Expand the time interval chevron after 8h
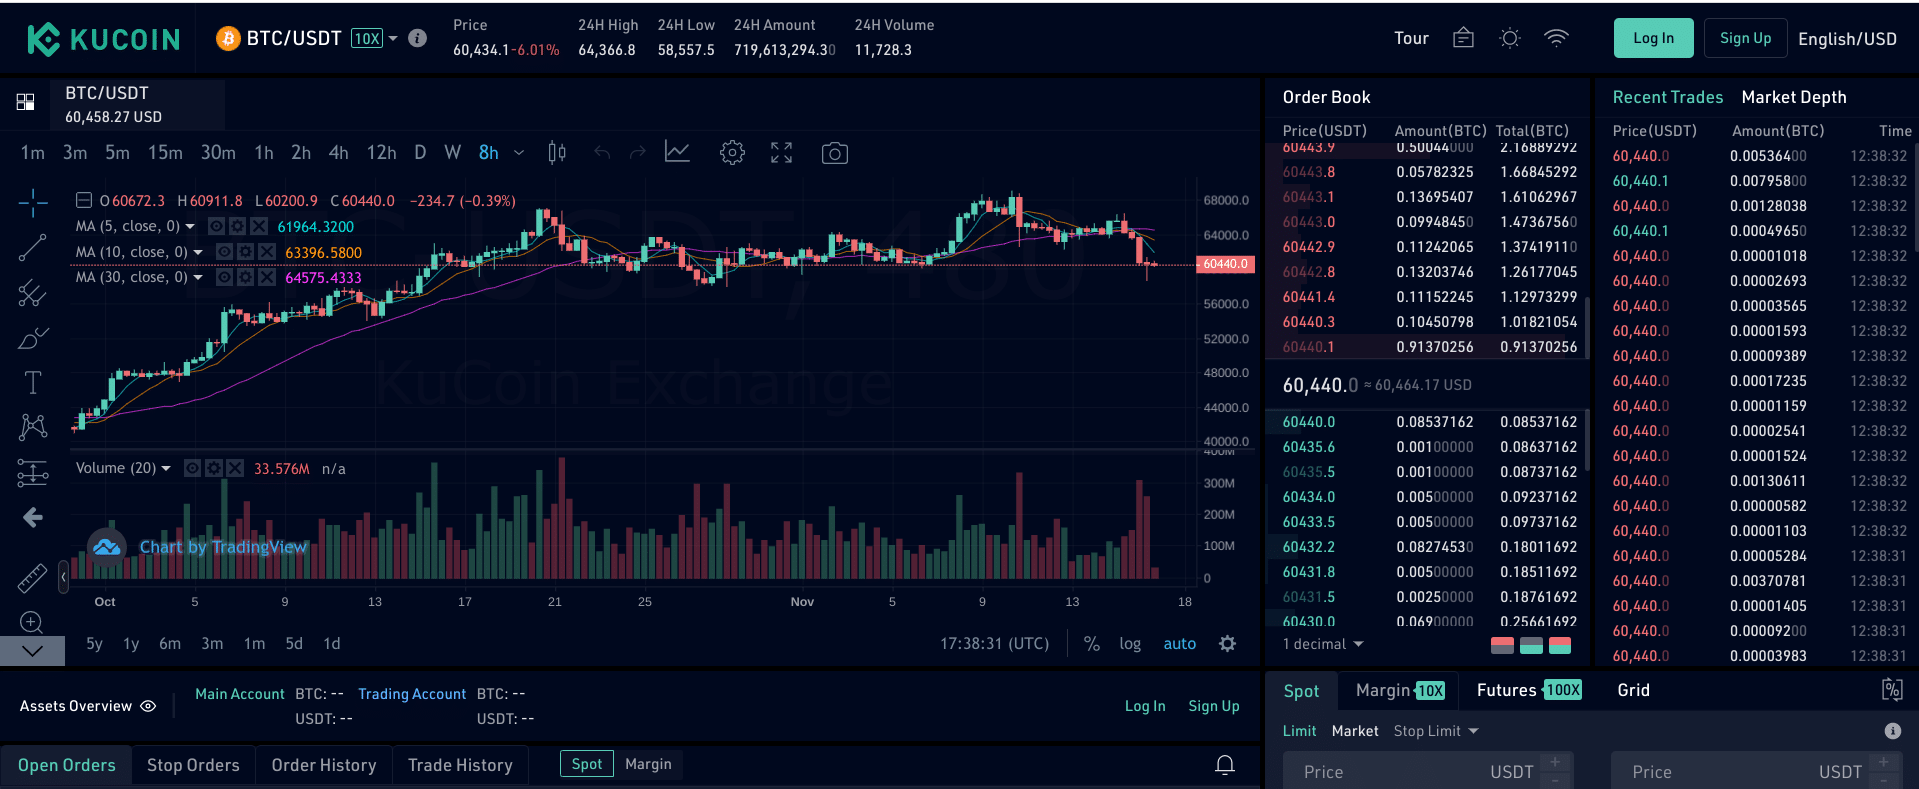Image resolution: width=1919 pixels, height=789 pixels. tap(519, 153)
